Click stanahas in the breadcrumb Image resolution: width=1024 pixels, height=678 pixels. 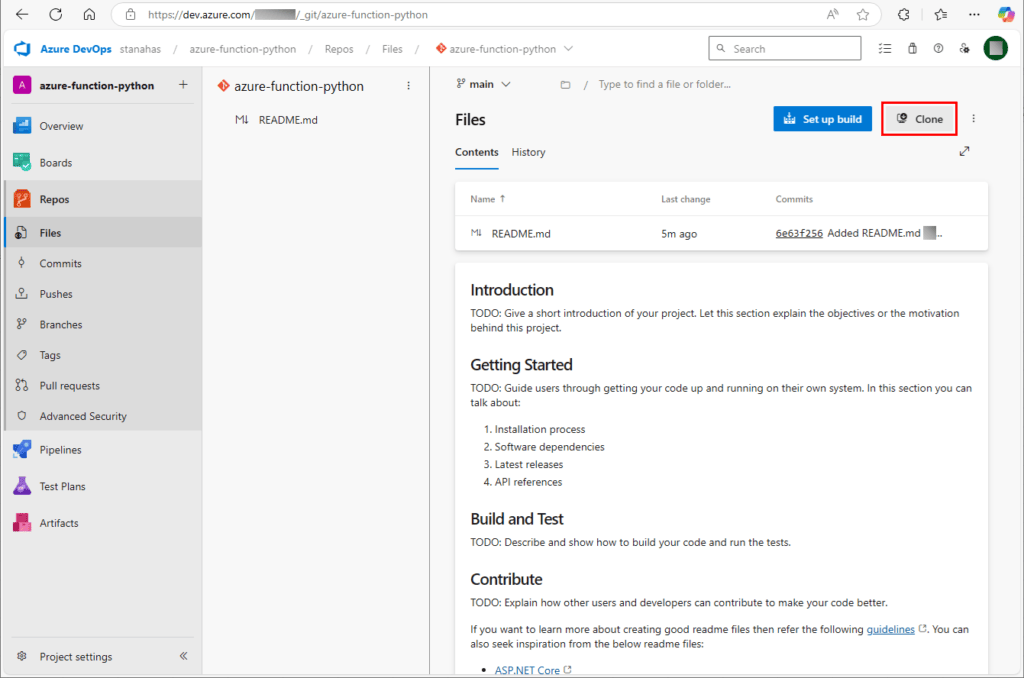[140, 49]
